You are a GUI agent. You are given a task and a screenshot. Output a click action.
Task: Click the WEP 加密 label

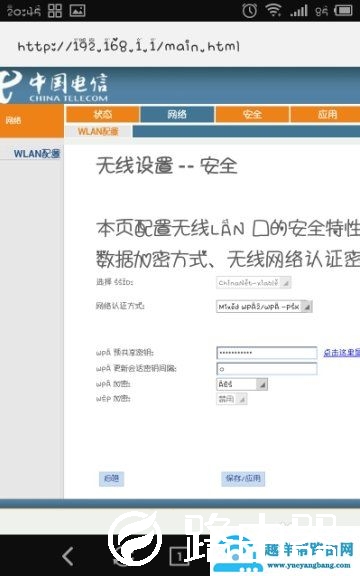click(x=113, y=399)
